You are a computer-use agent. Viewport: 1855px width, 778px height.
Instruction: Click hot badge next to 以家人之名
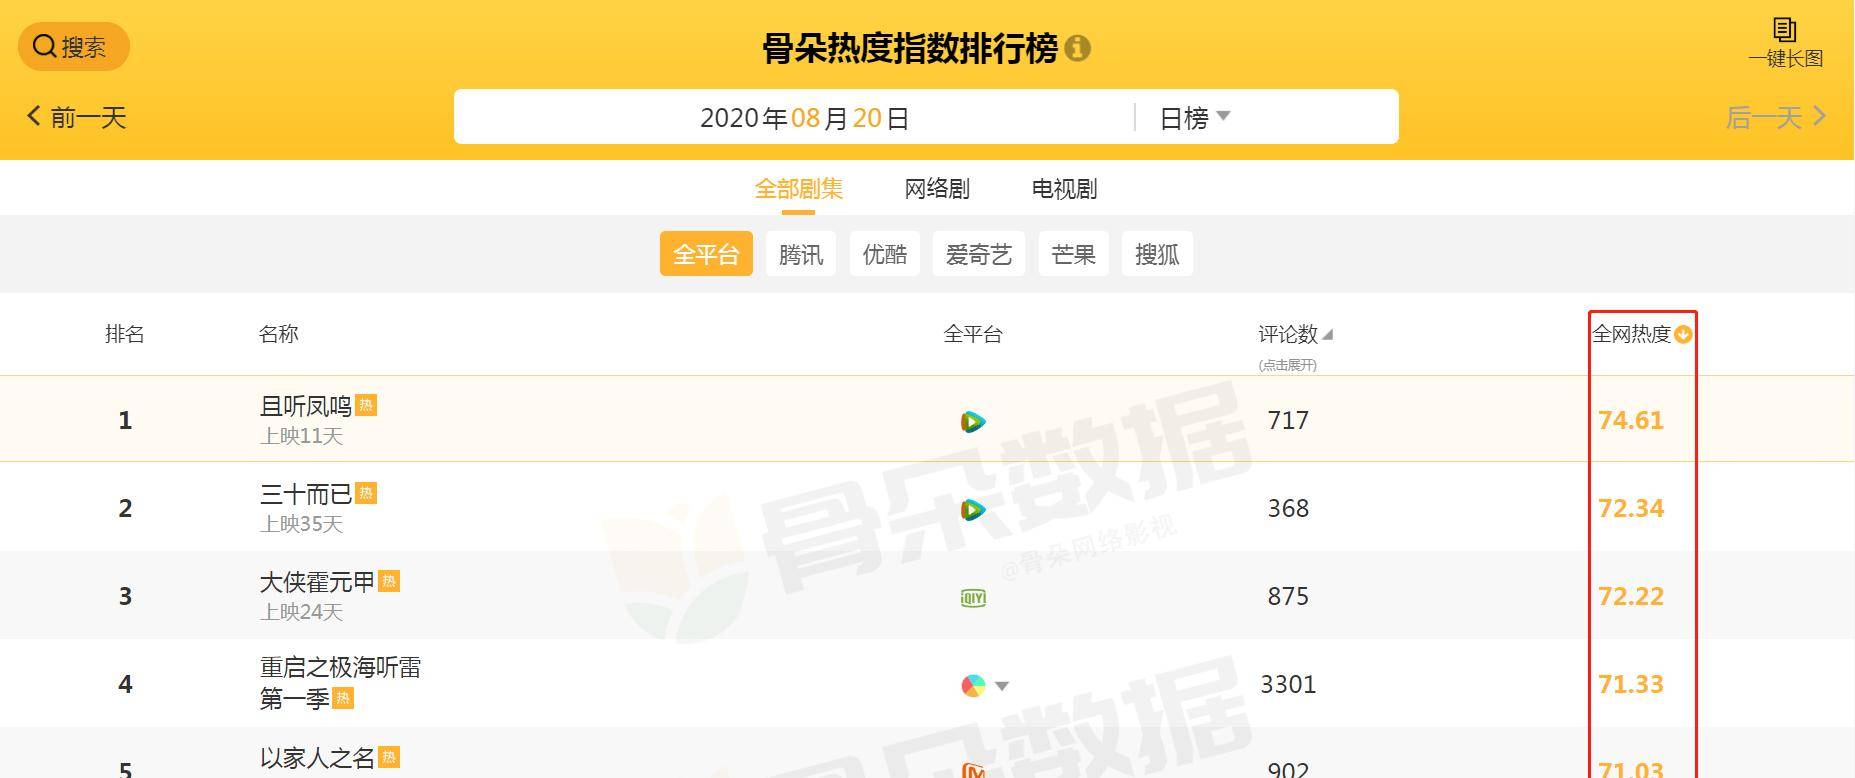[389, 757]
